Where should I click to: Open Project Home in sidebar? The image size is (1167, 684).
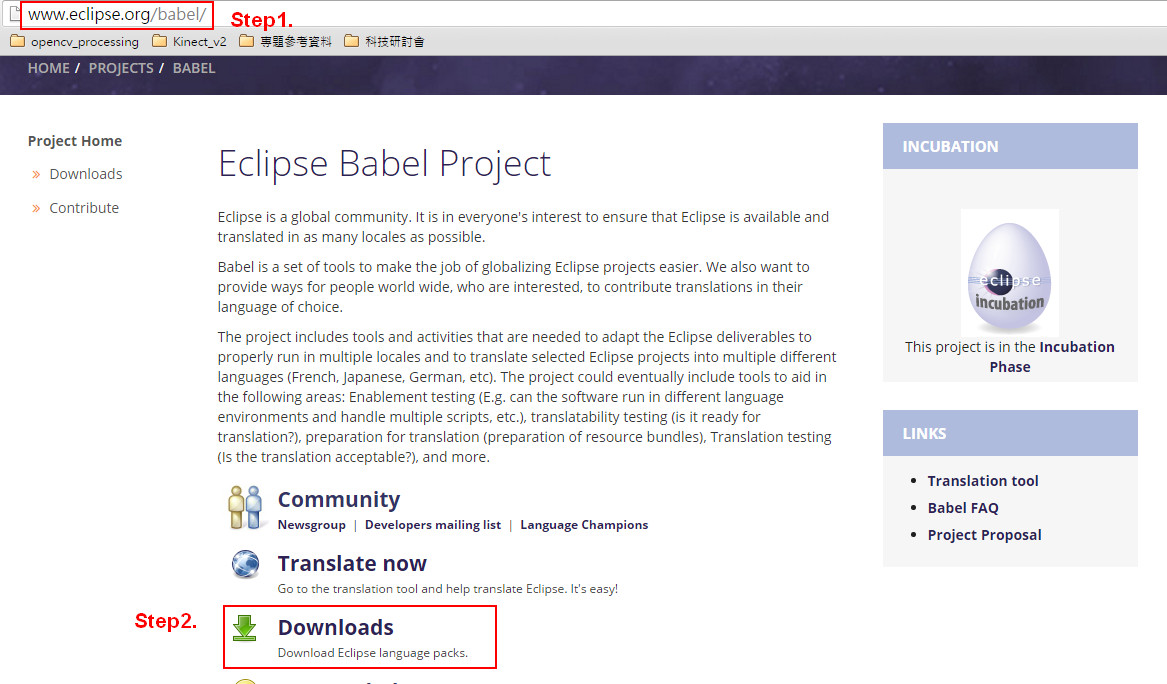pos(75,141)
